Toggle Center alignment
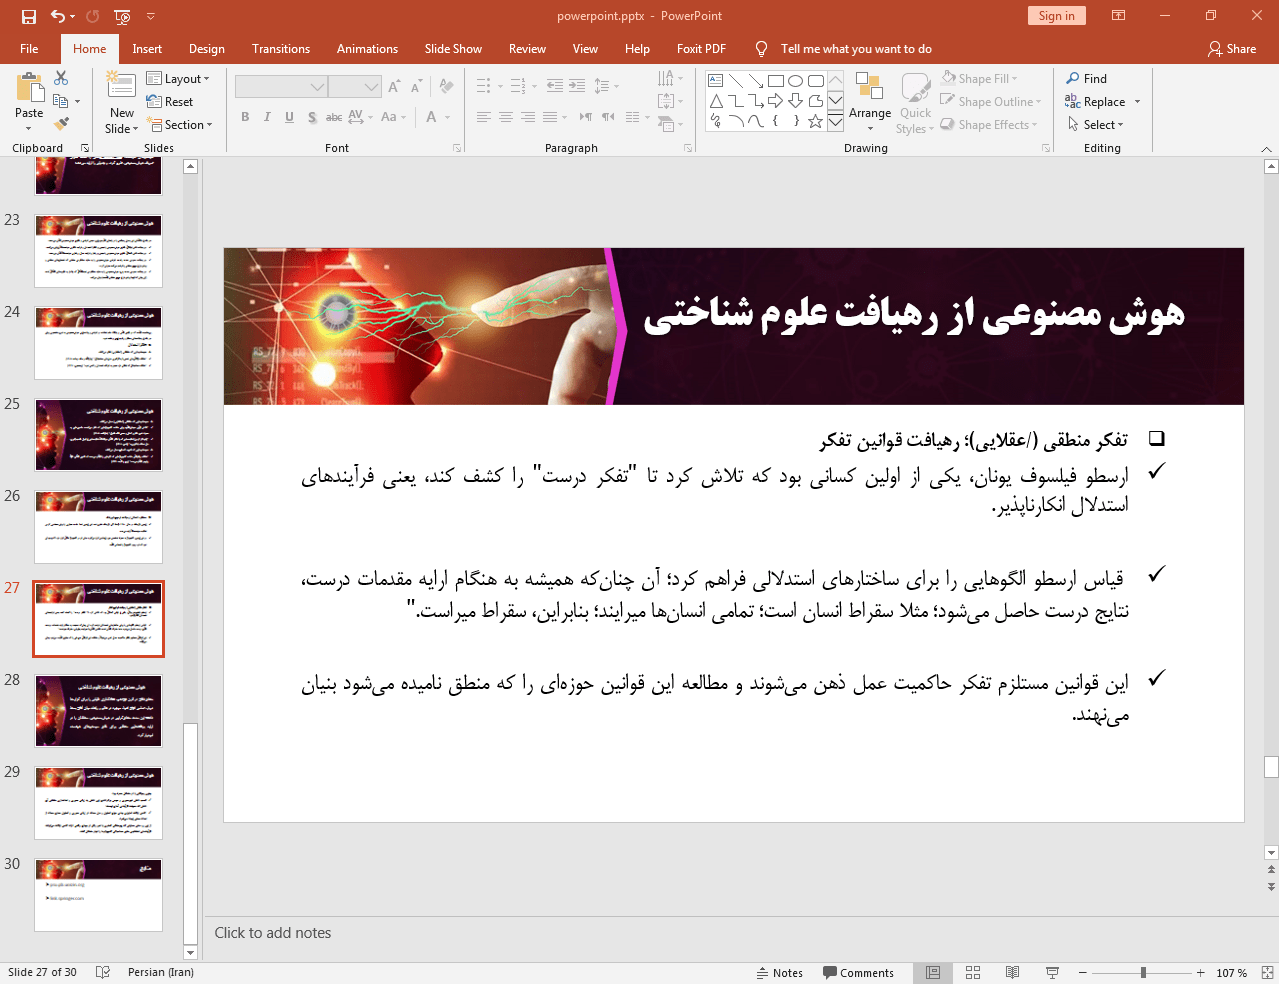 (x=506, y=117)
